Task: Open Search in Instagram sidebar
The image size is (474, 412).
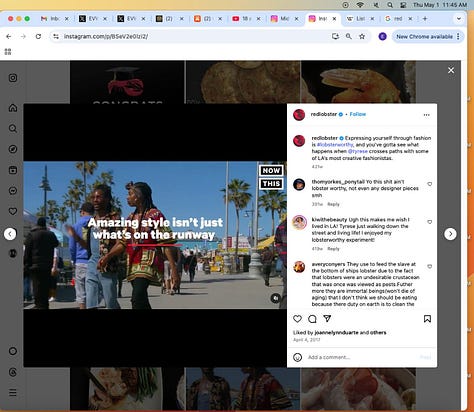Action: click(x=13, y=128)
